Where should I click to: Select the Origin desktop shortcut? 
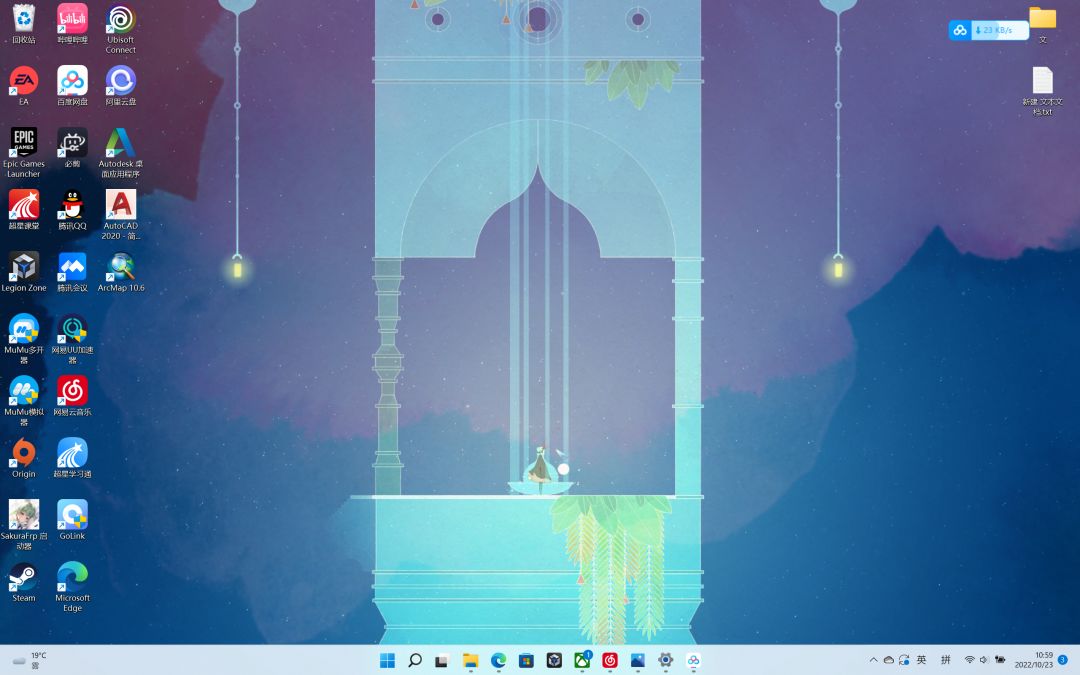(x=23, y=458)
